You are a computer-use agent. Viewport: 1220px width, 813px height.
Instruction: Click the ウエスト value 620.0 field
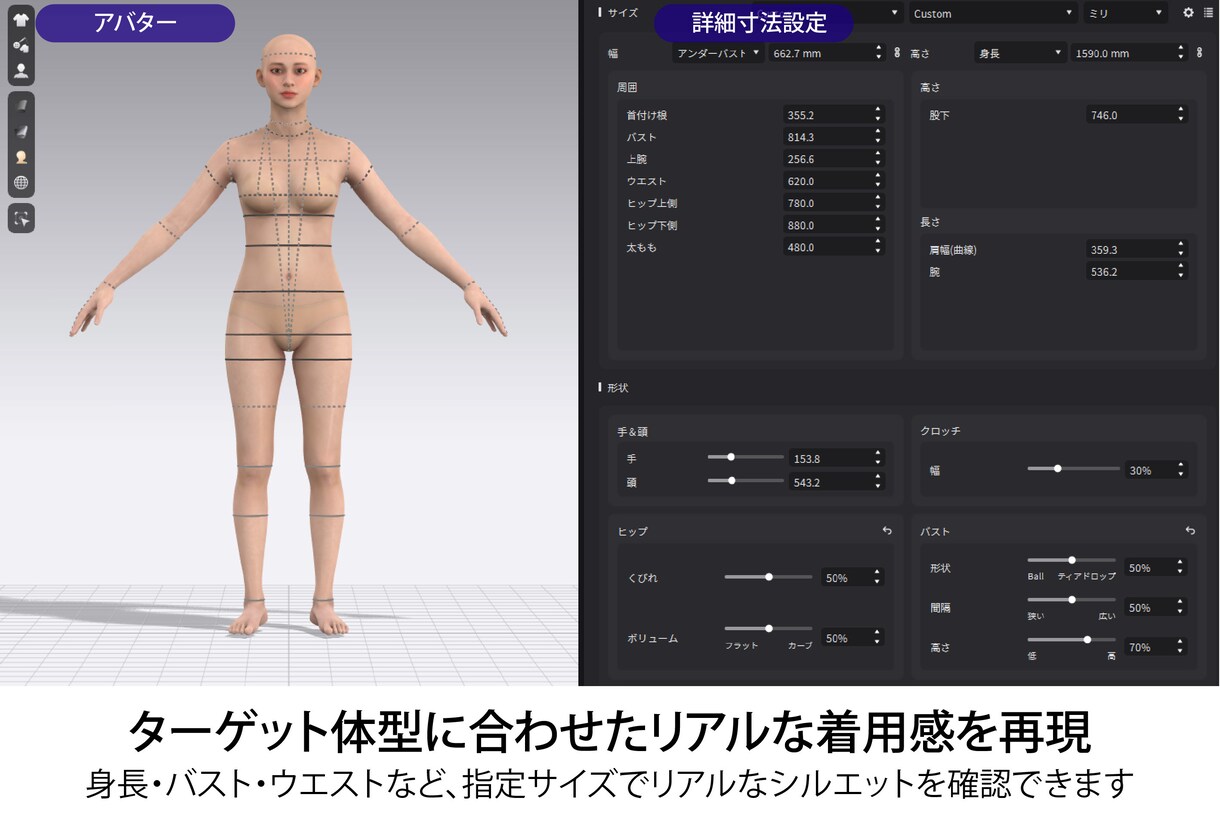pyautogui.click(x=833, y=181)
